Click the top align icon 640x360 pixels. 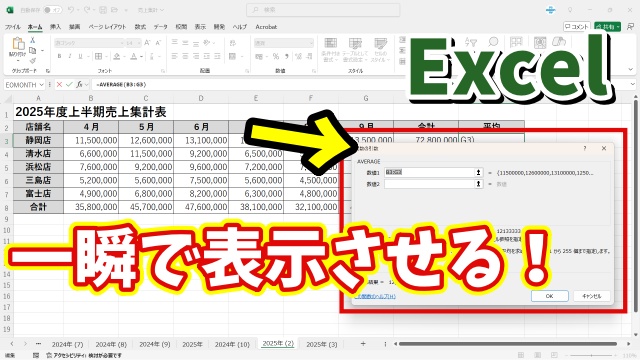click(175, 42)
